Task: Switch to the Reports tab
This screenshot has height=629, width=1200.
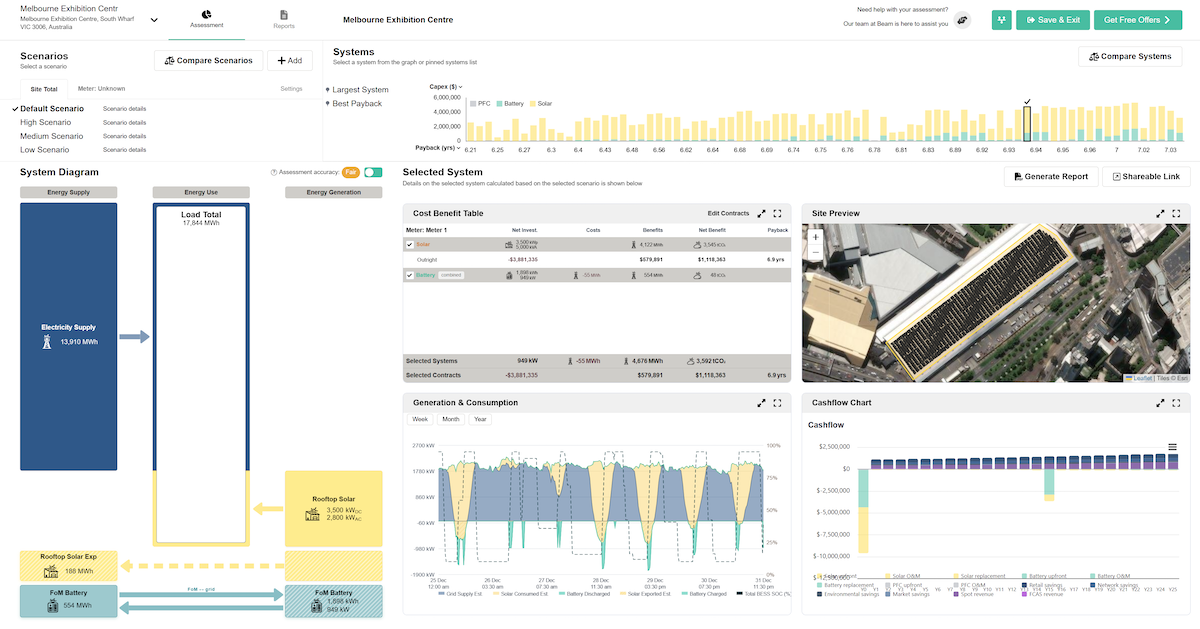Action: tap(284, 20)
